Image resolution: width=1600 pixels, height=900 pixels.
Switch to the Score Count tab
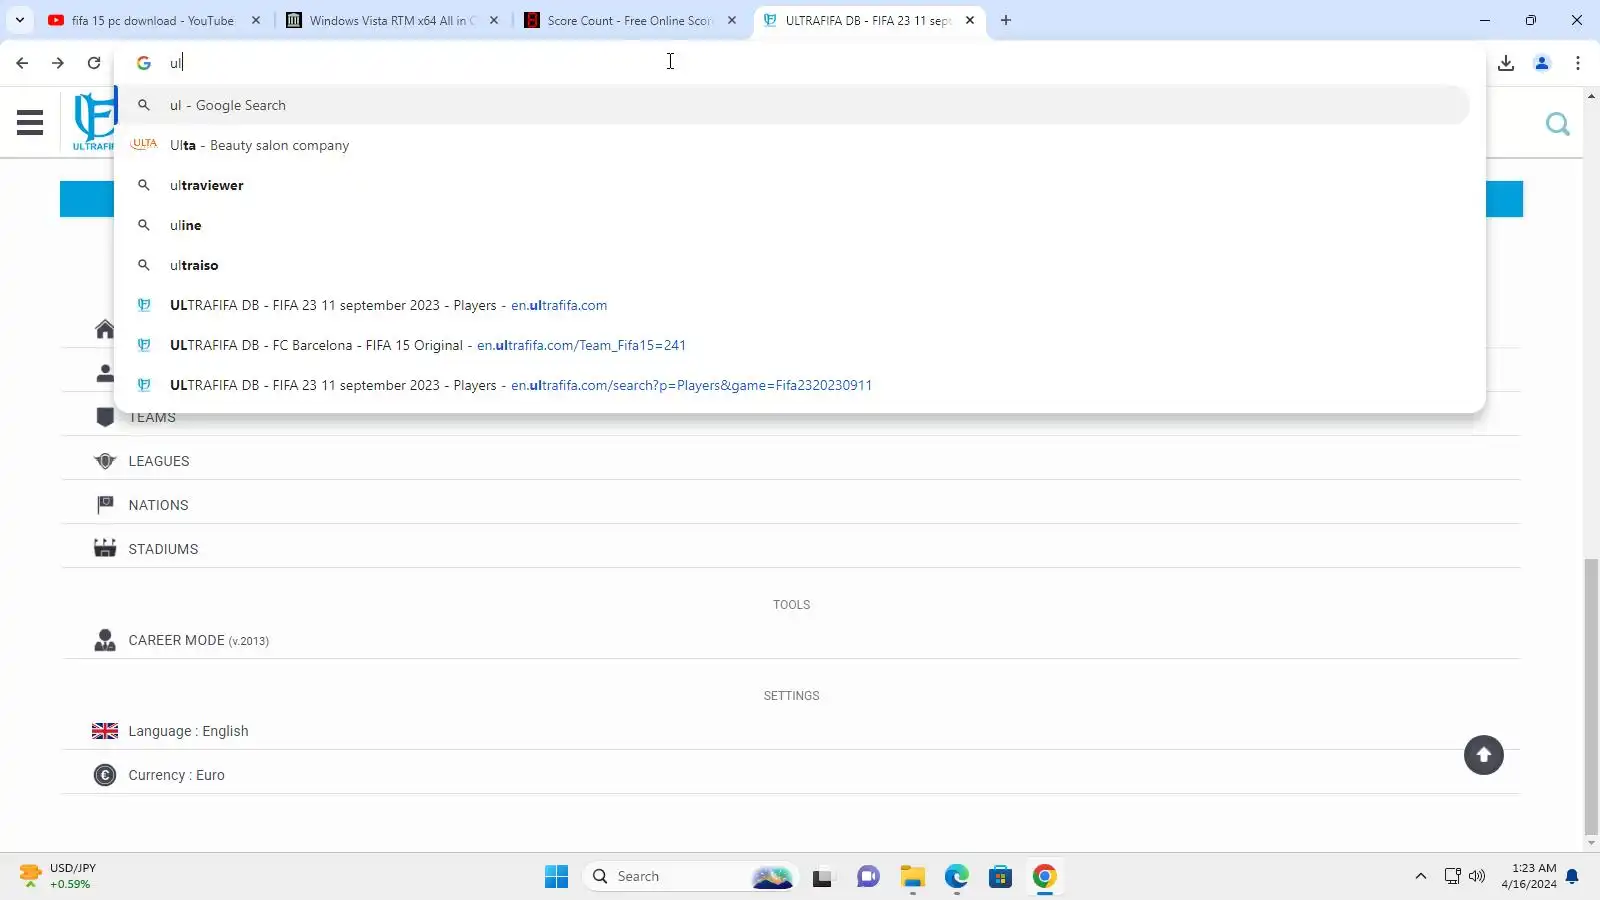click(x=630, y=20)
